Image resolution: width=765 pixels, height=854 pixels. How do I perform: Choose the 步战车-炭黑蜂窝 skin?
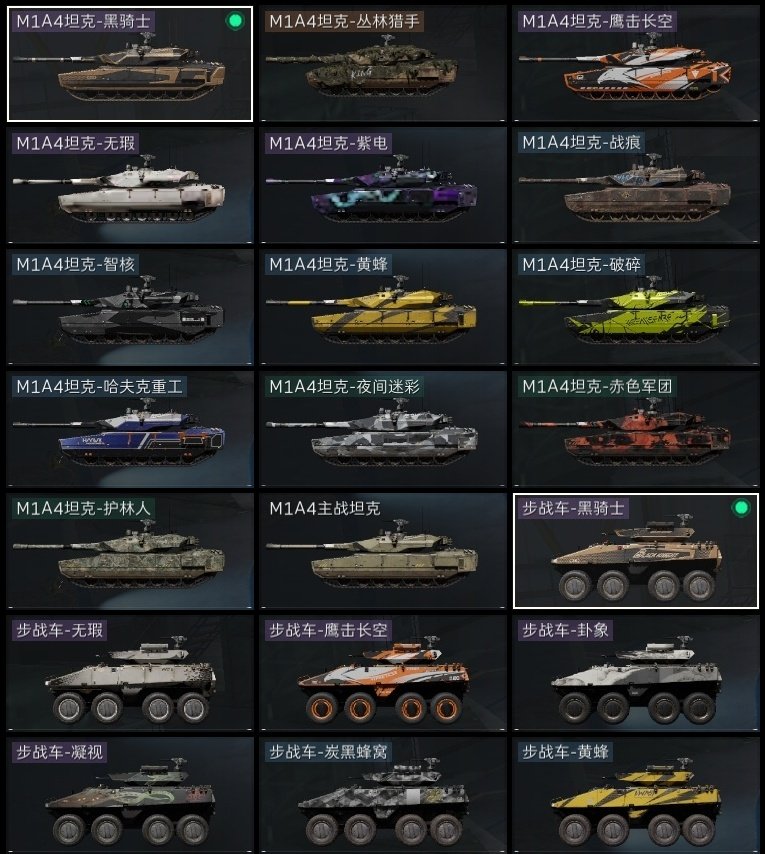(x=383, y=795)
